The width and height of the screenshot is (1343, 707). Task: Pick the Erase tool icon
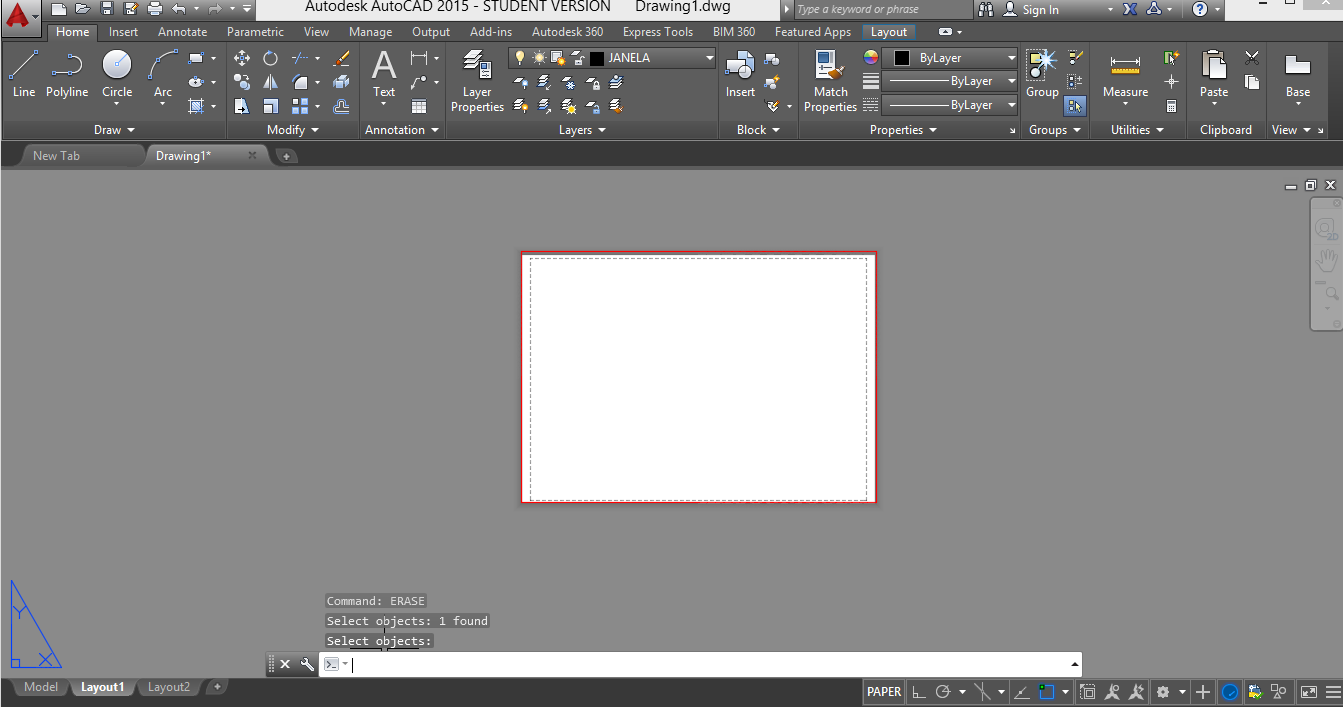(x=342, y=58)
